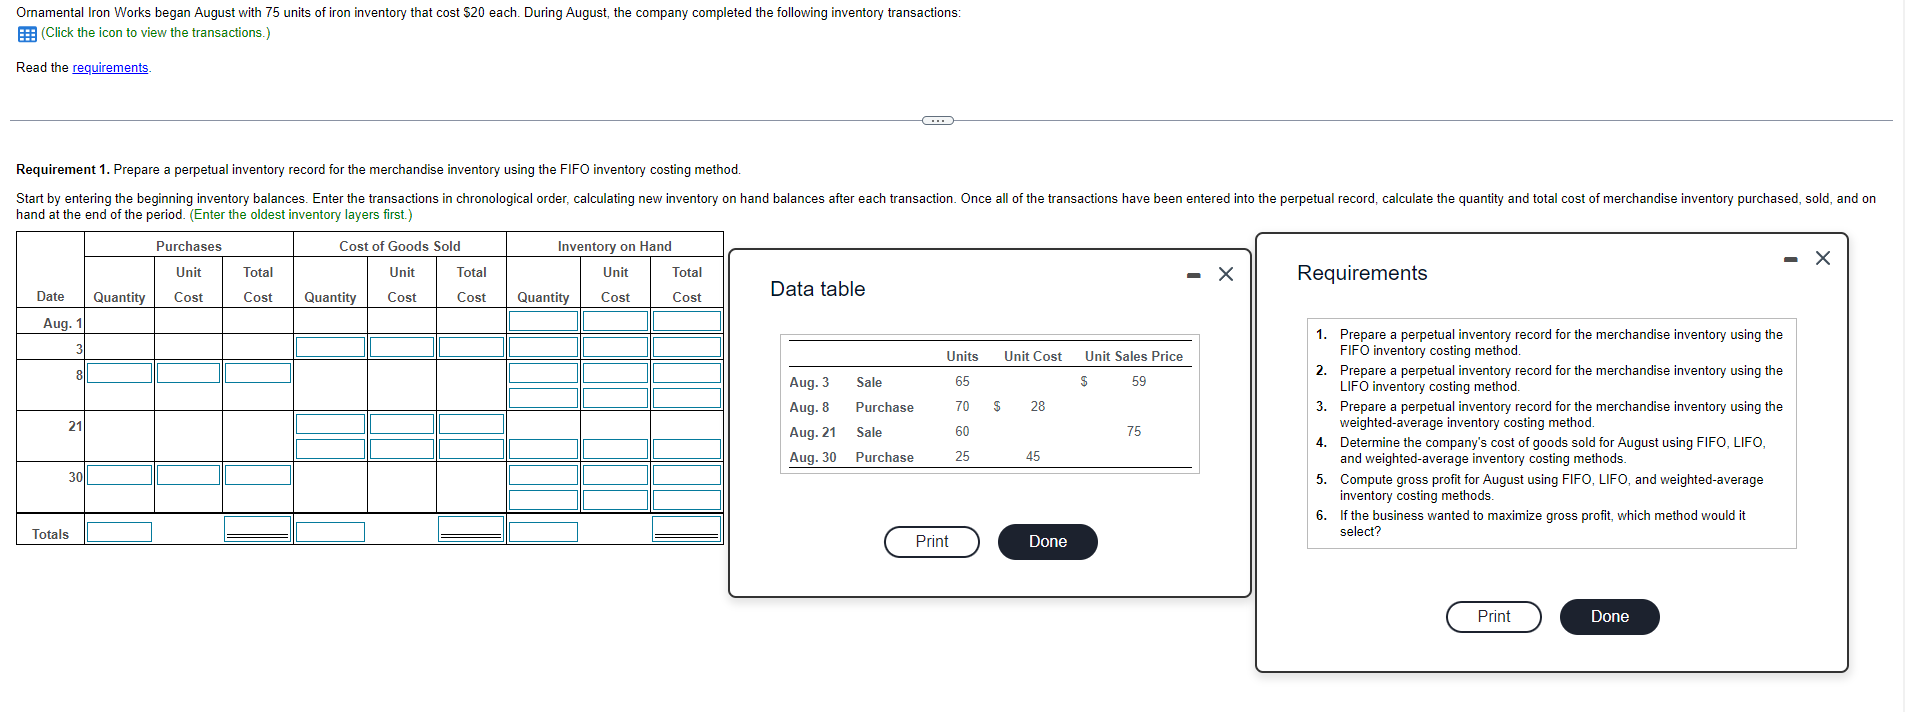Select Totals Inventory on Hand total cost field
1905x712 pixels.
point(687,529)
